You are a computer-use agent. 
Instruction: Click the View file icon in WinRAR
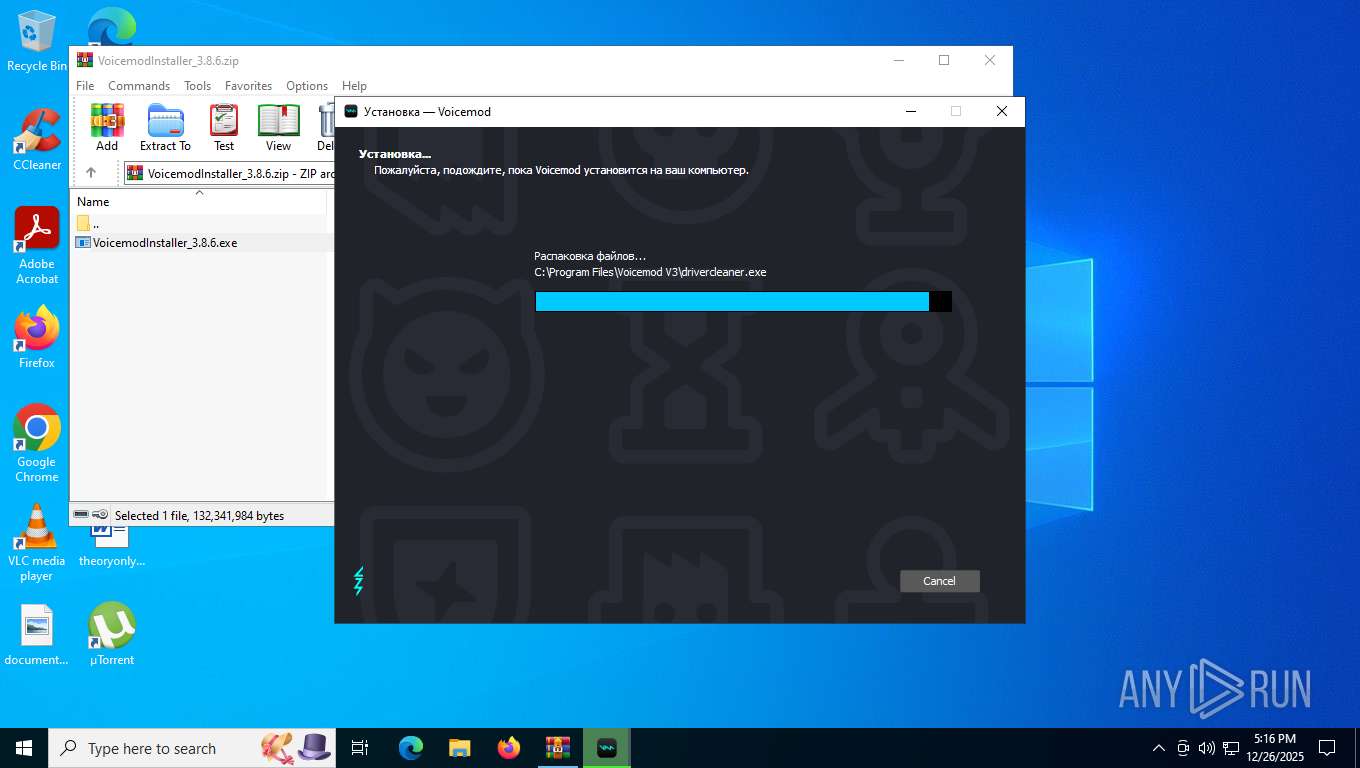[278, 128]
